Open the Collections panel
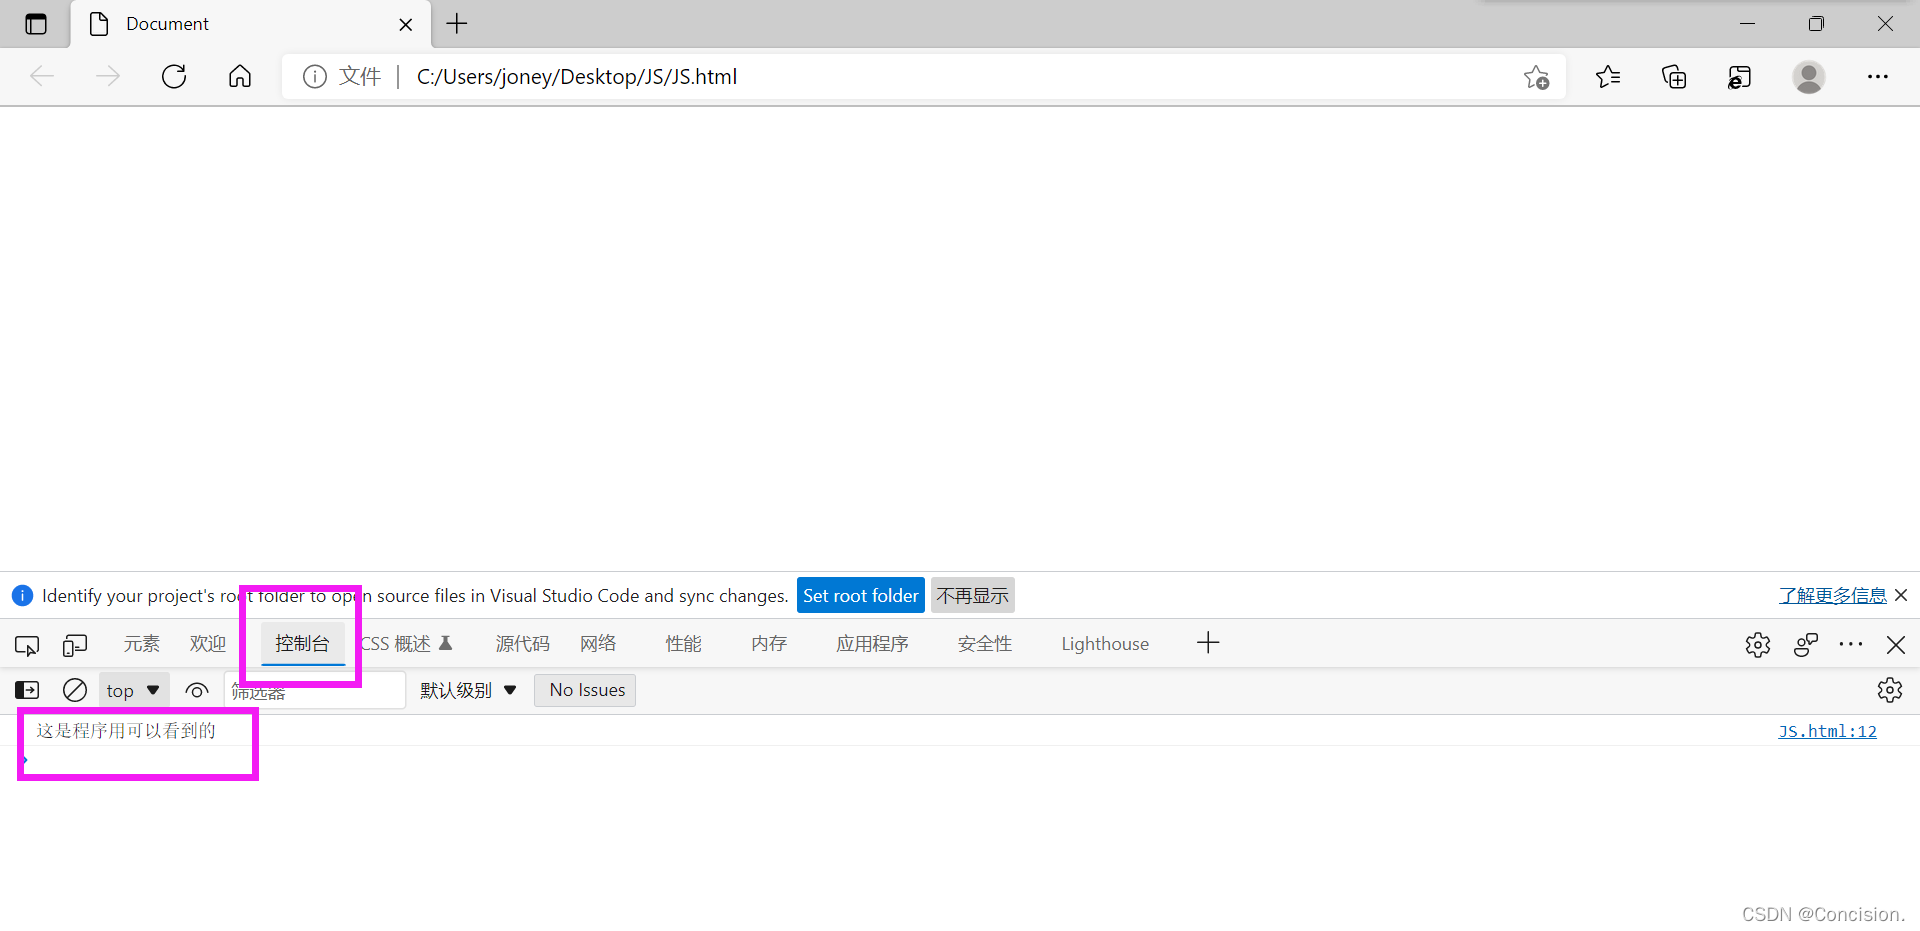1920x931 pixels. [x=1674, y=76]
